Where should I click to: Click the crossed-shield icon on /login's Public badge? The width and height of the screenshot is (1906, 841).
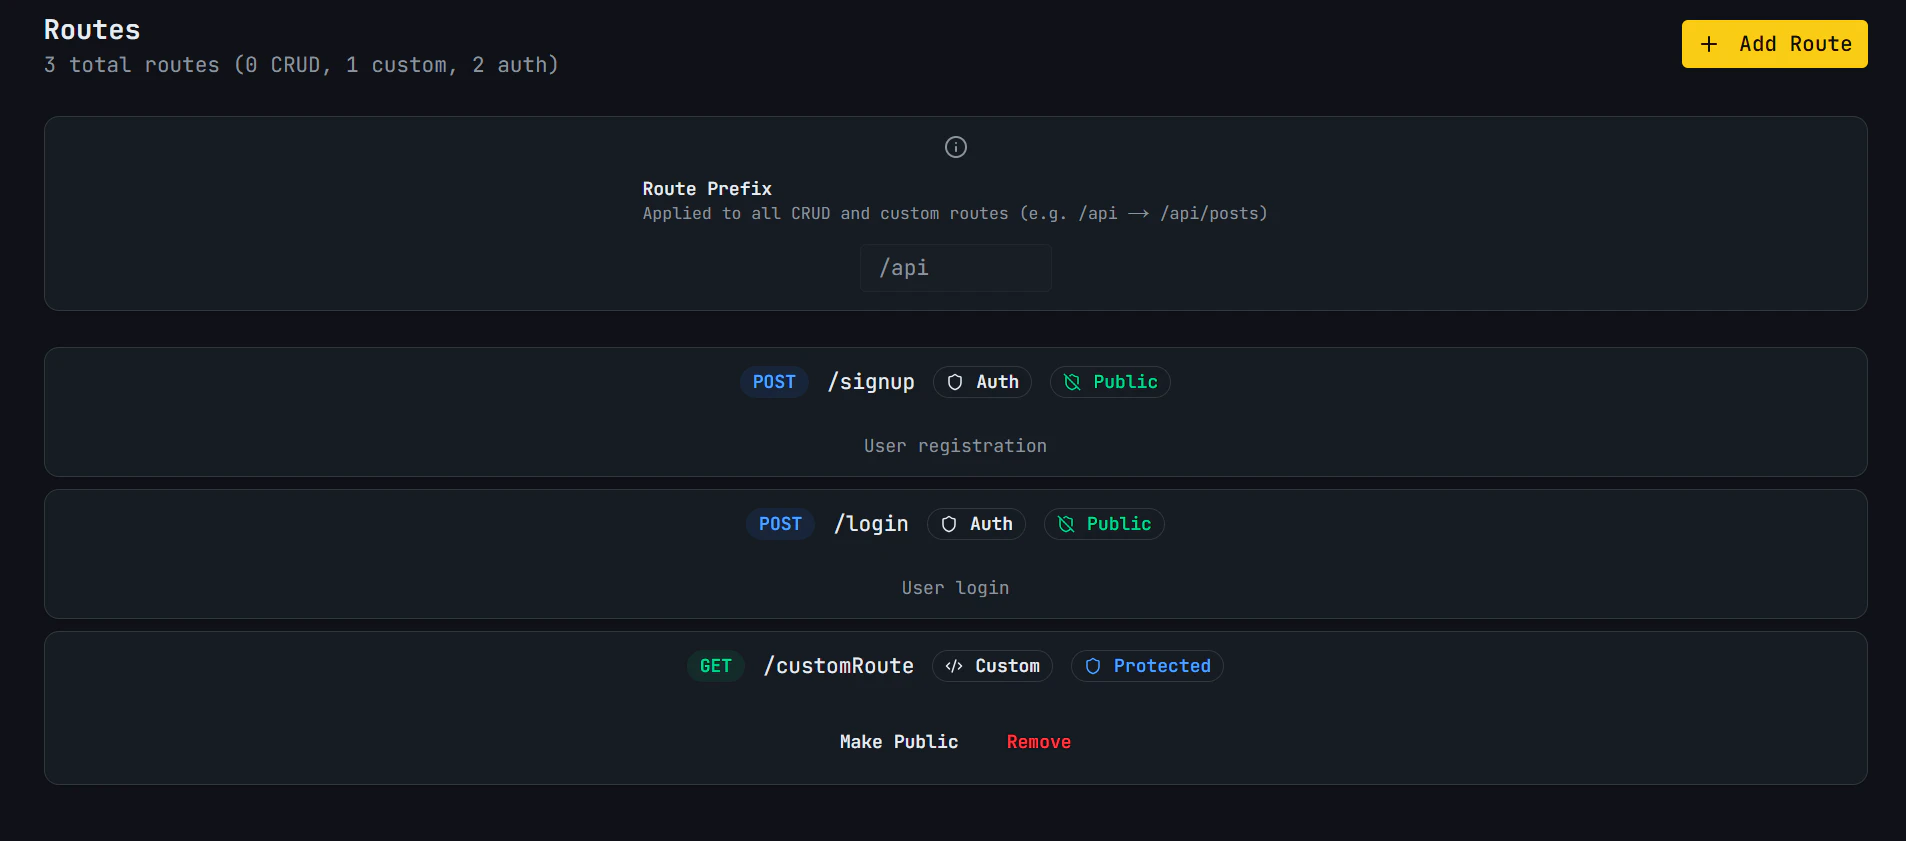1065,524
